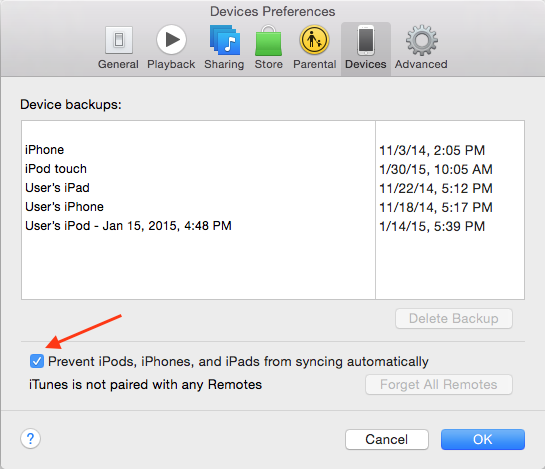Select the User's iPad backup row
This screenshot has height=469, width=545.
(x=273, y=188)
